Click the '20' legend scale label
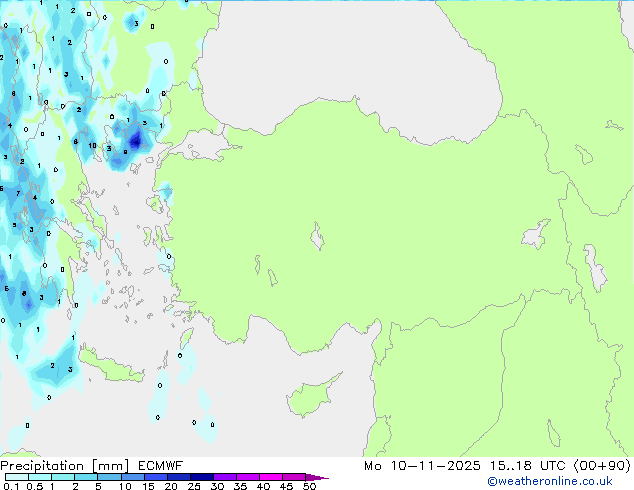 coord(171,486)
